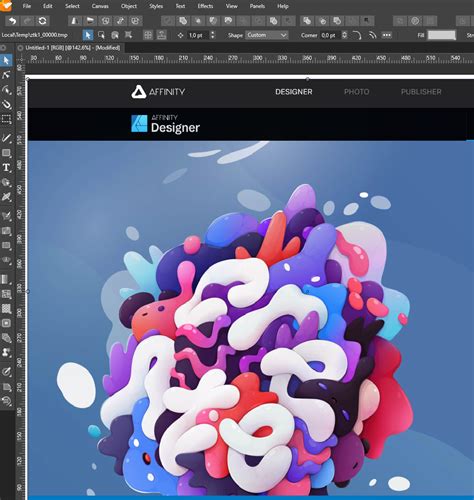Open the Effects menu
Viewport: 474px width, 500px height.
(x=205, y=6)
